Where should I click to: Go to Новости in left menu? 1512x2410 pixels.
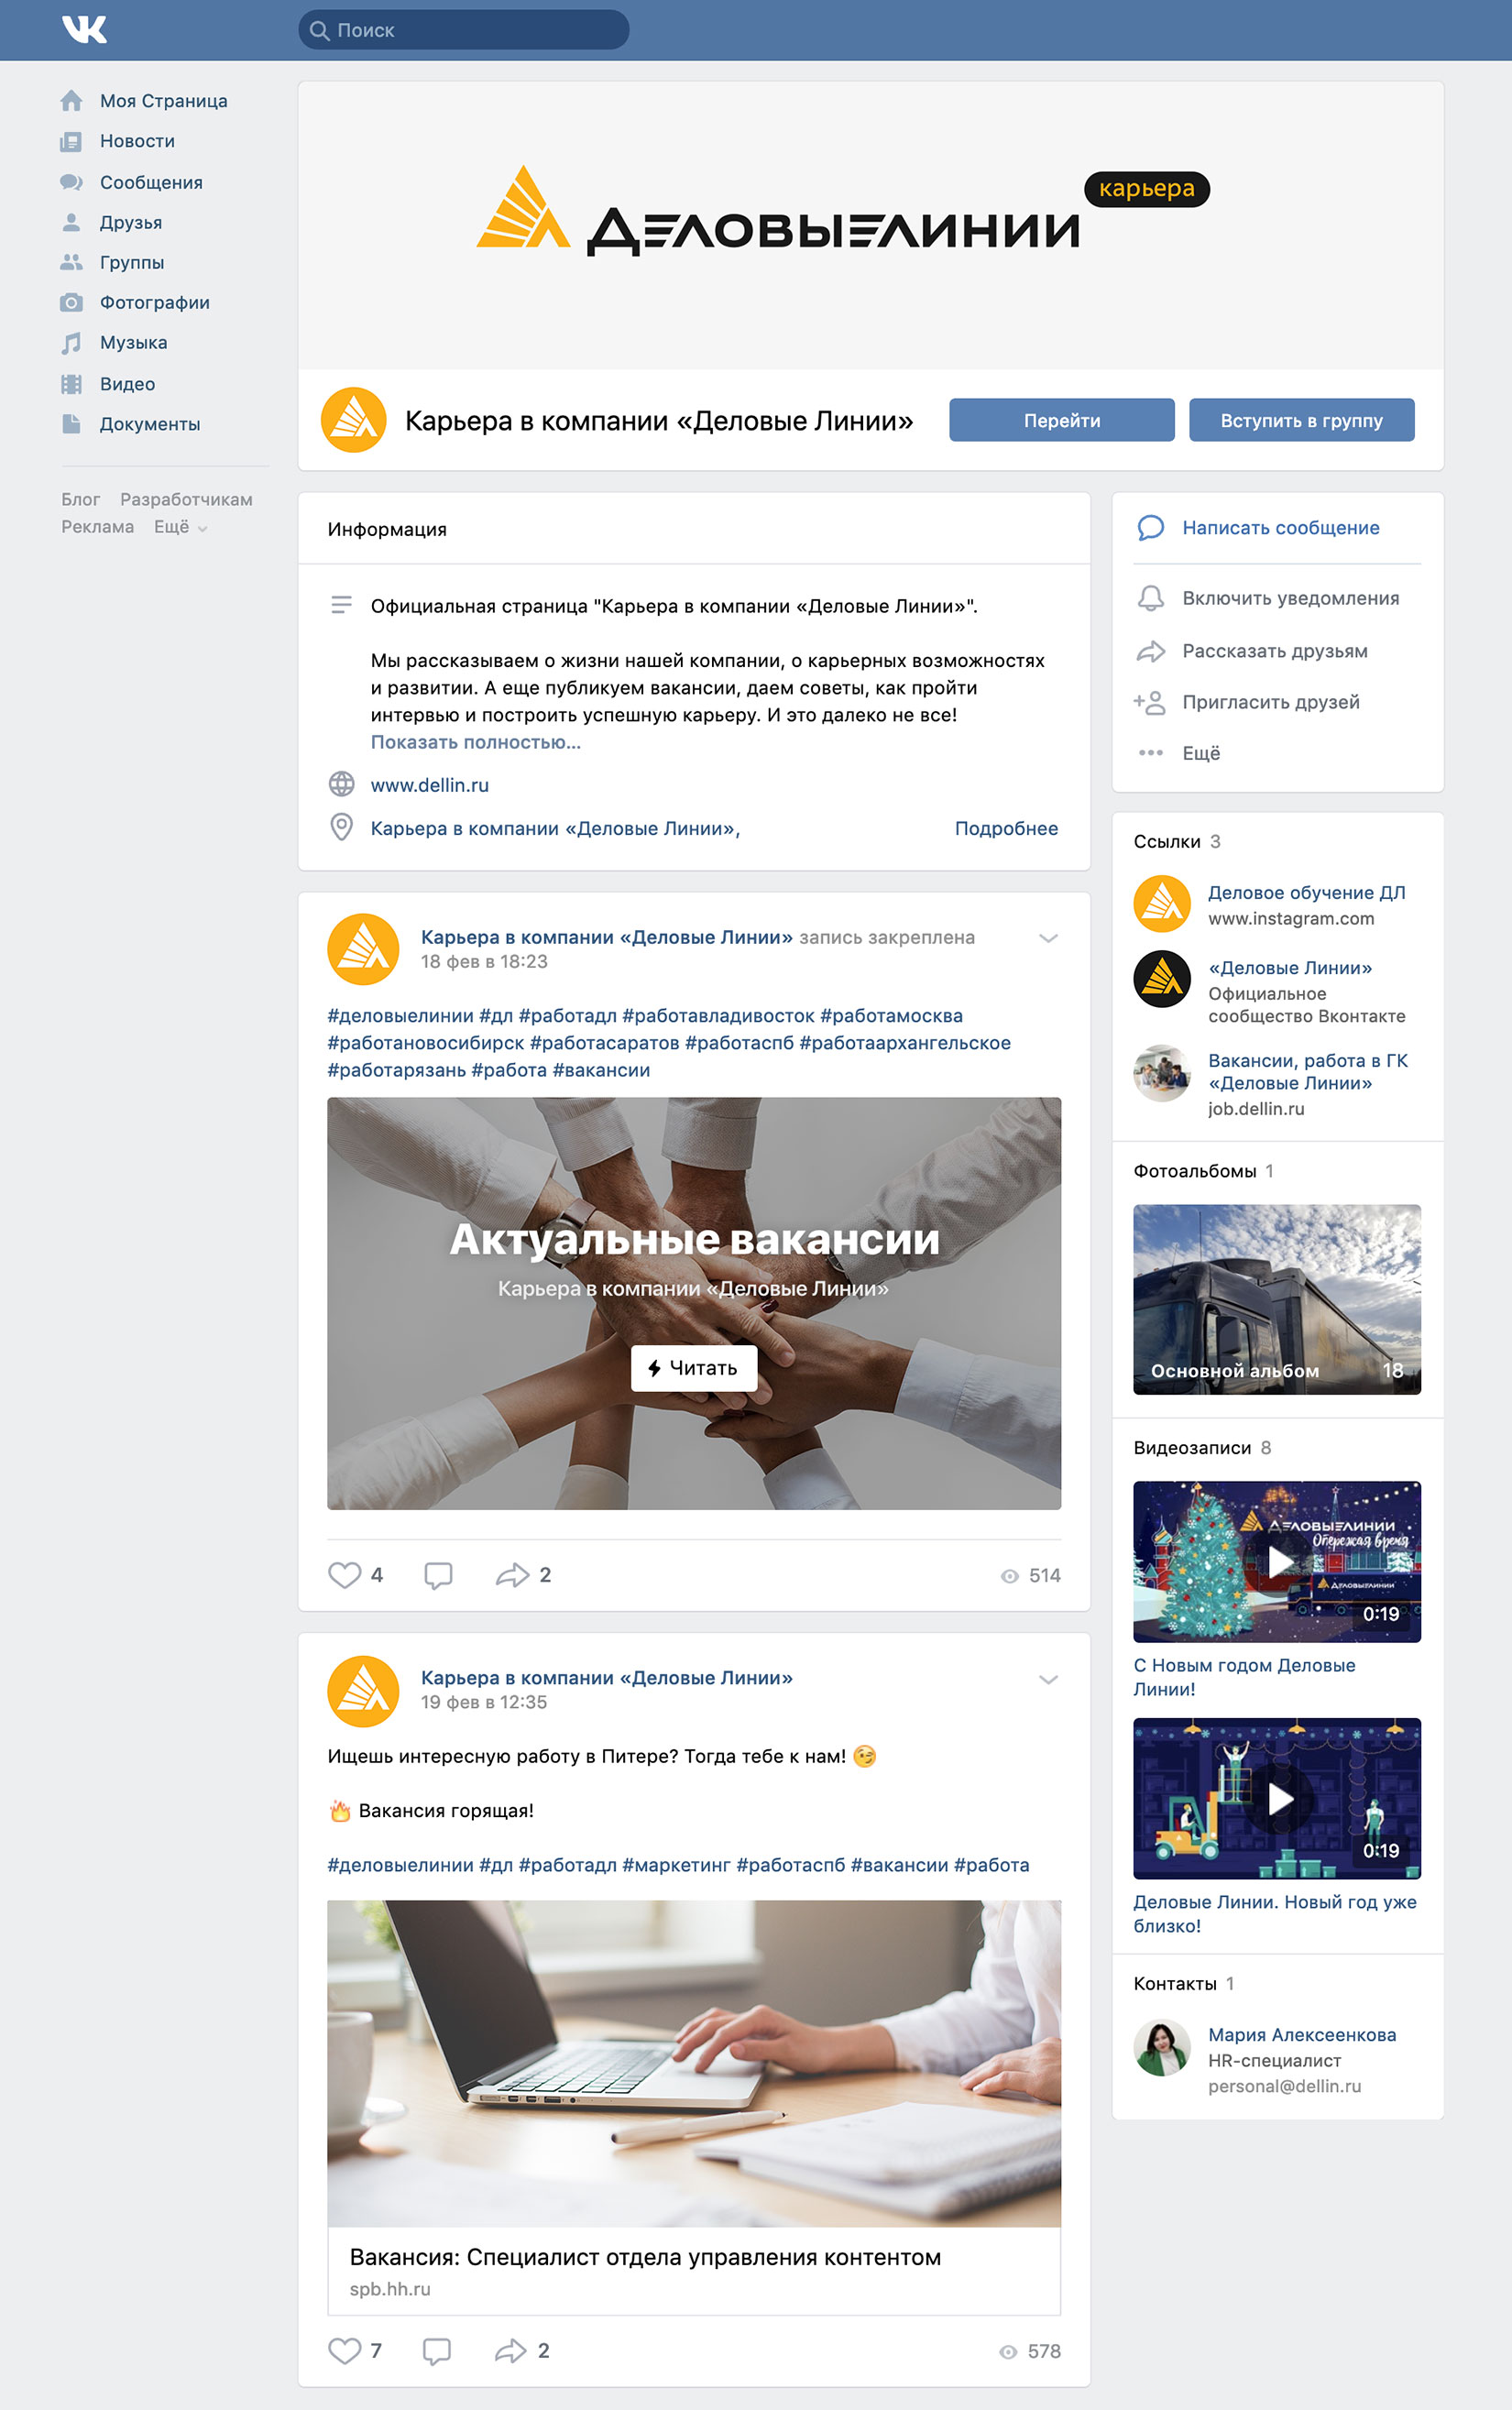137,141
